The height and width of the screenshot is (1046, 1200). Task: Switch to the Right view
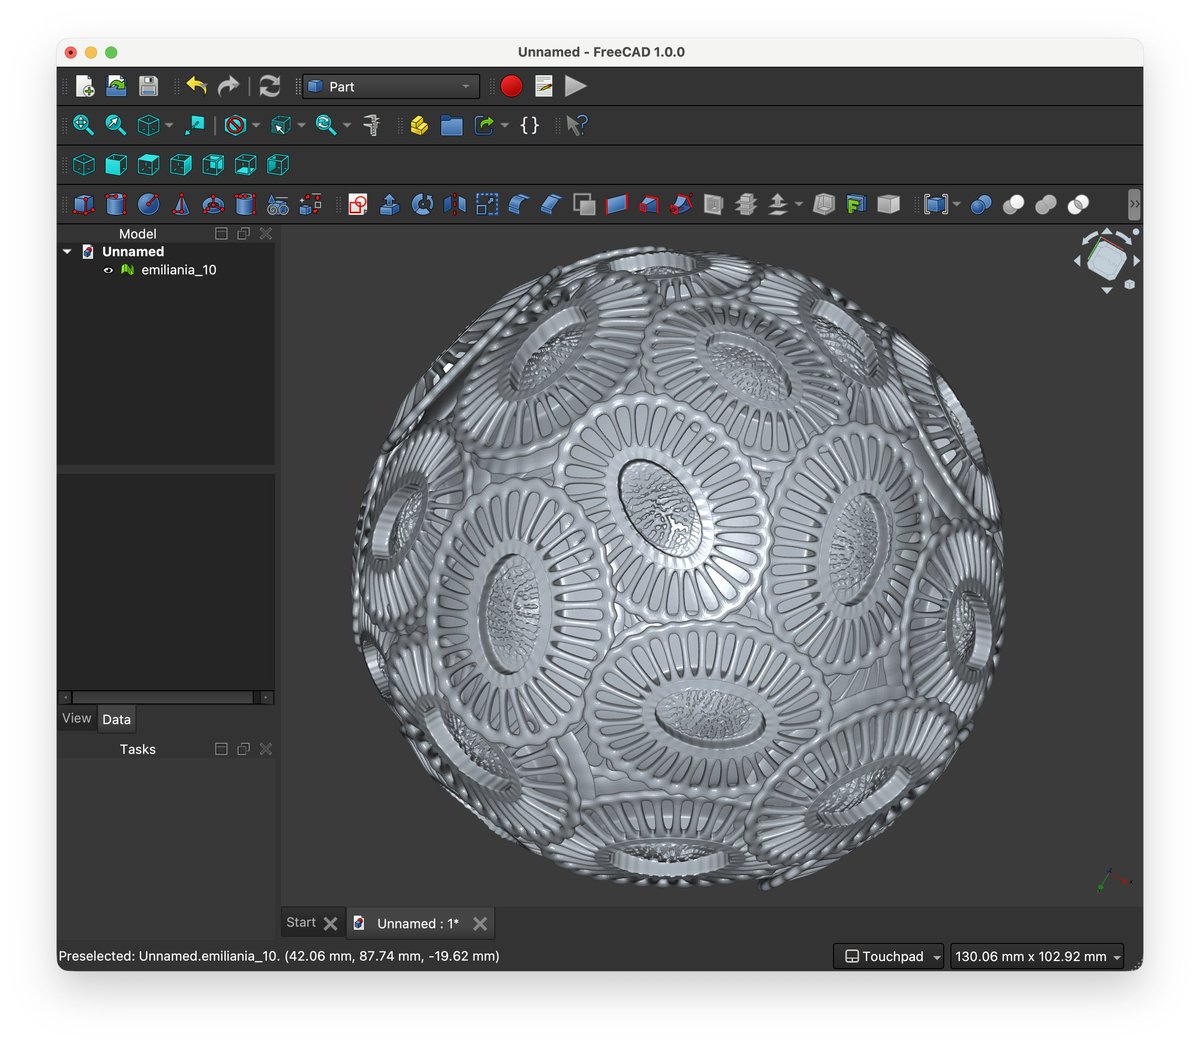pyautogui.click(x=181, y=165)
